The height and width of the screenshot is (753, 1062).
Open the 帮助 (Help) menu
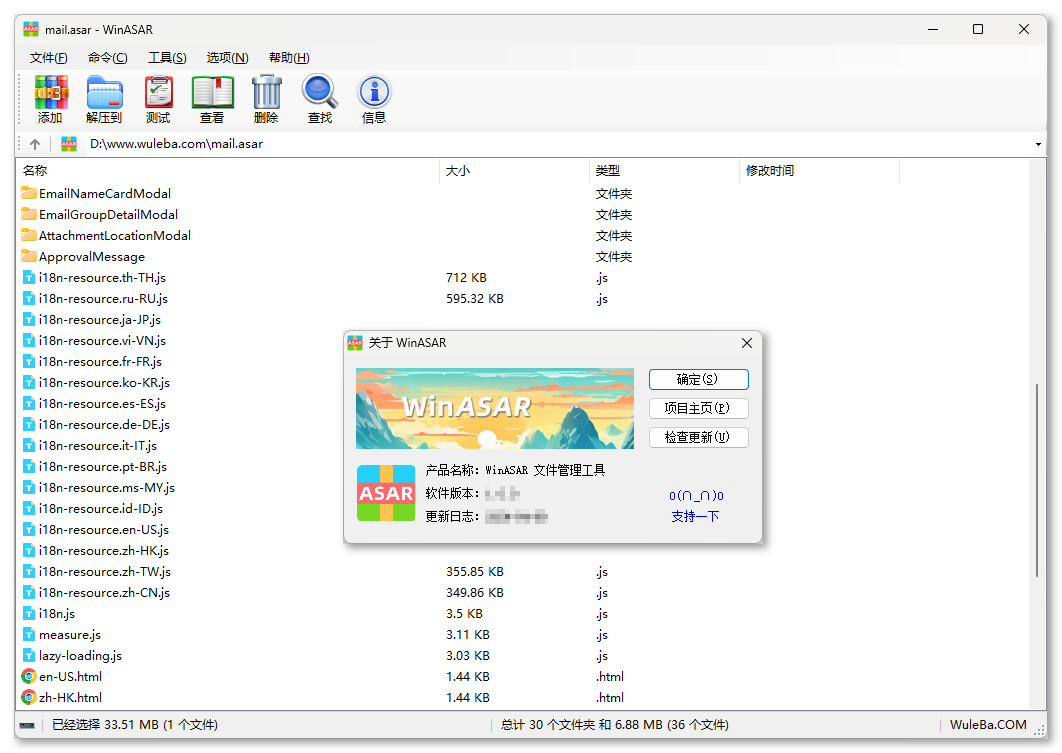[x=288, y=57]
